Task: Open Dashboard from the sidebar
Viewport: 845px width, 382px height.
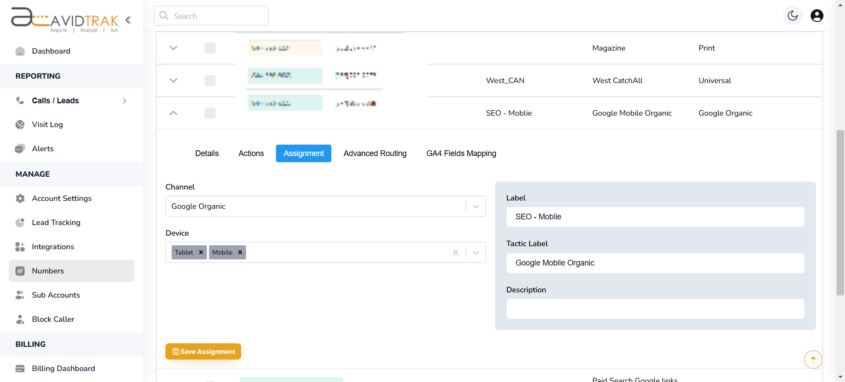Action: (51, 51)
